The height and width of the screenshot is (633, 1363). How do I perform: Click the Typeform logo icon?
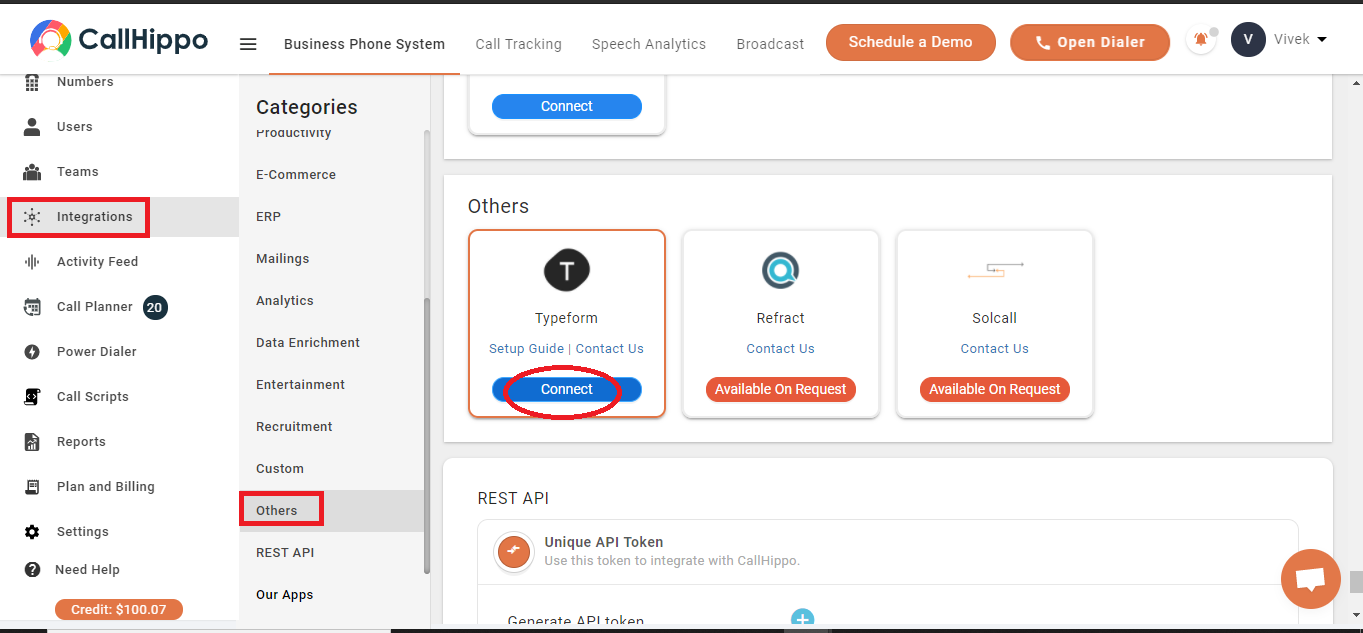point(567,270)
